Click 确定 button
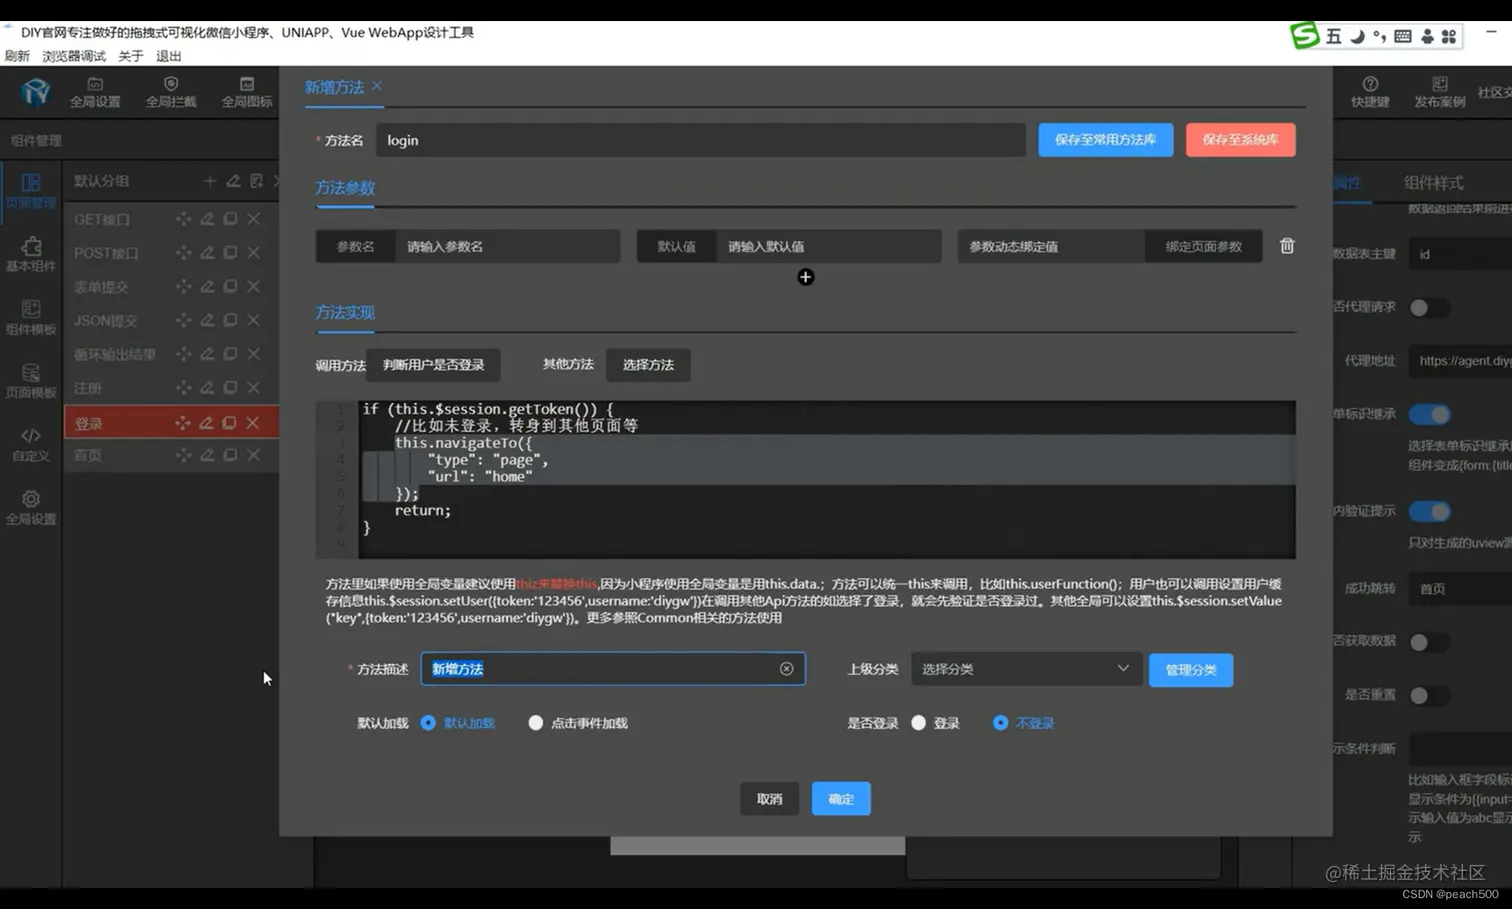This screenshot has width=1512, height=909. click(841, 799)
